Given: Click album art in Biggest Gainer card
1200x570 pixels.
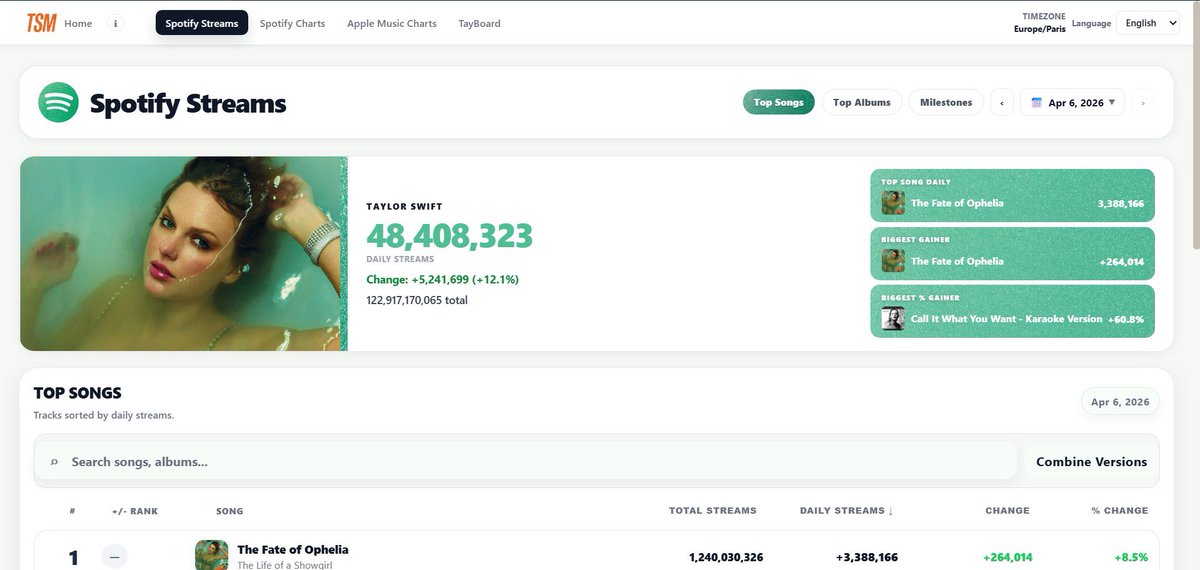Looking at the screenshot, I should pos(893,261).
